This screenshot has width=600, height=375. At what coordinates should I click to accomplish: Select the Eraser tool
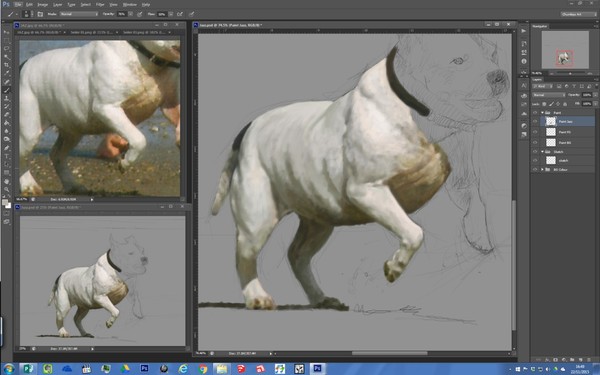point(7,115)
